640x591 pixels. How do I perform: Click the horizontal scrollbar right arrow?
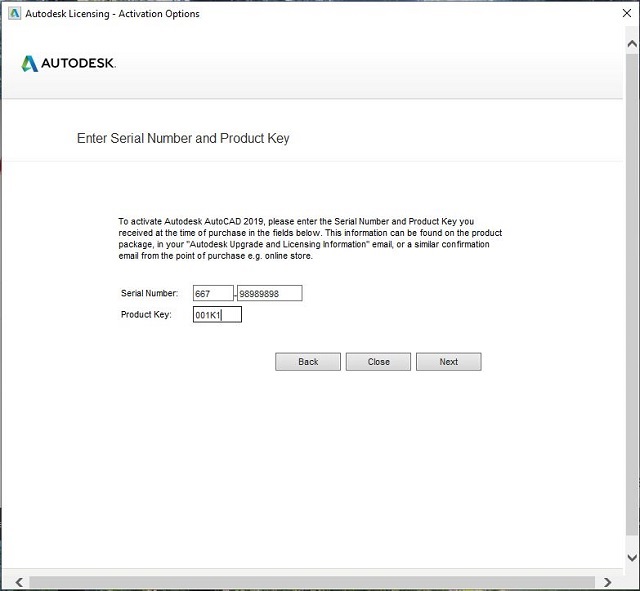click(x=608, y=581)
